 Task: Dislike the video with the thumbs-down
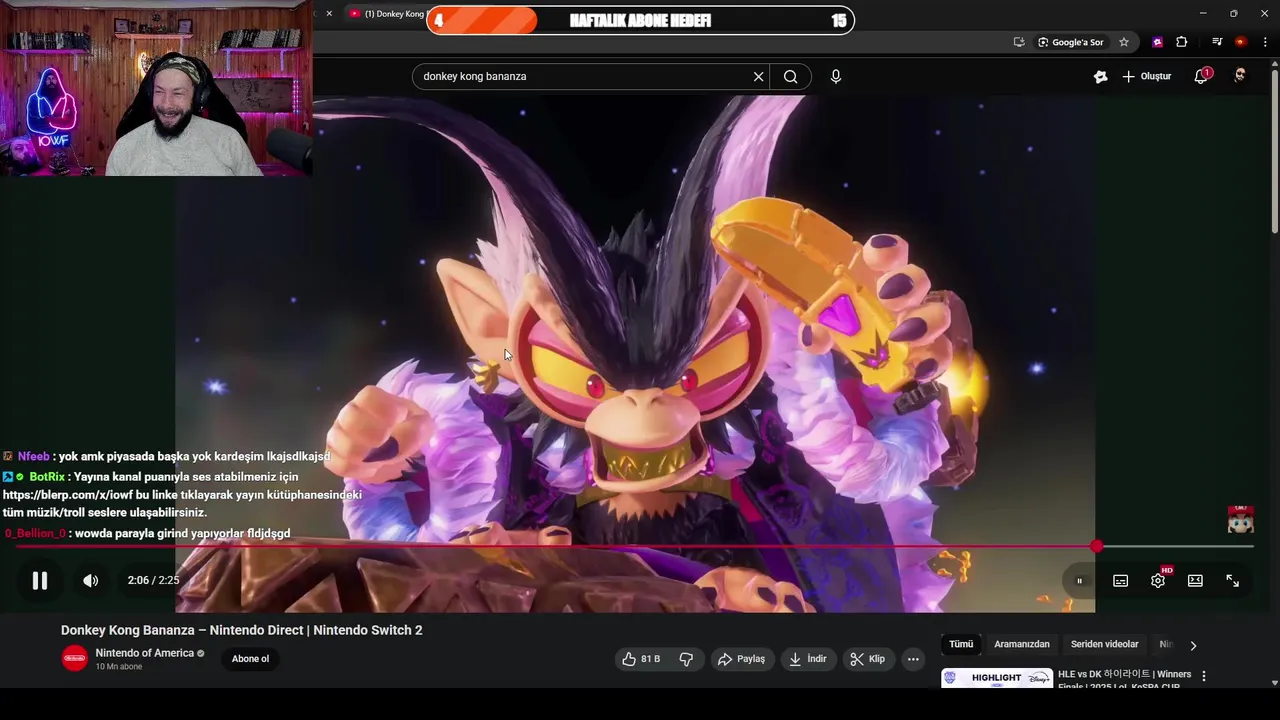686,659
